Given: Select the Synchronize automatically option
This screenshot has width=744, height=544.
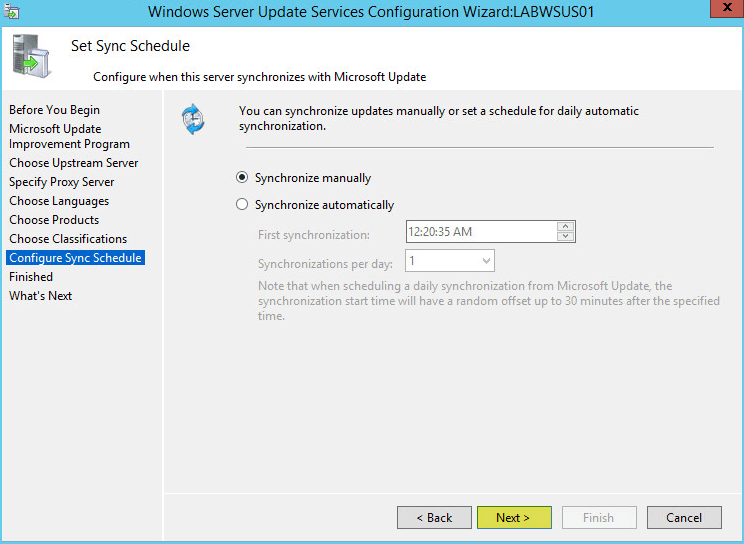Looking at the screenshot, I should [241, 205].
